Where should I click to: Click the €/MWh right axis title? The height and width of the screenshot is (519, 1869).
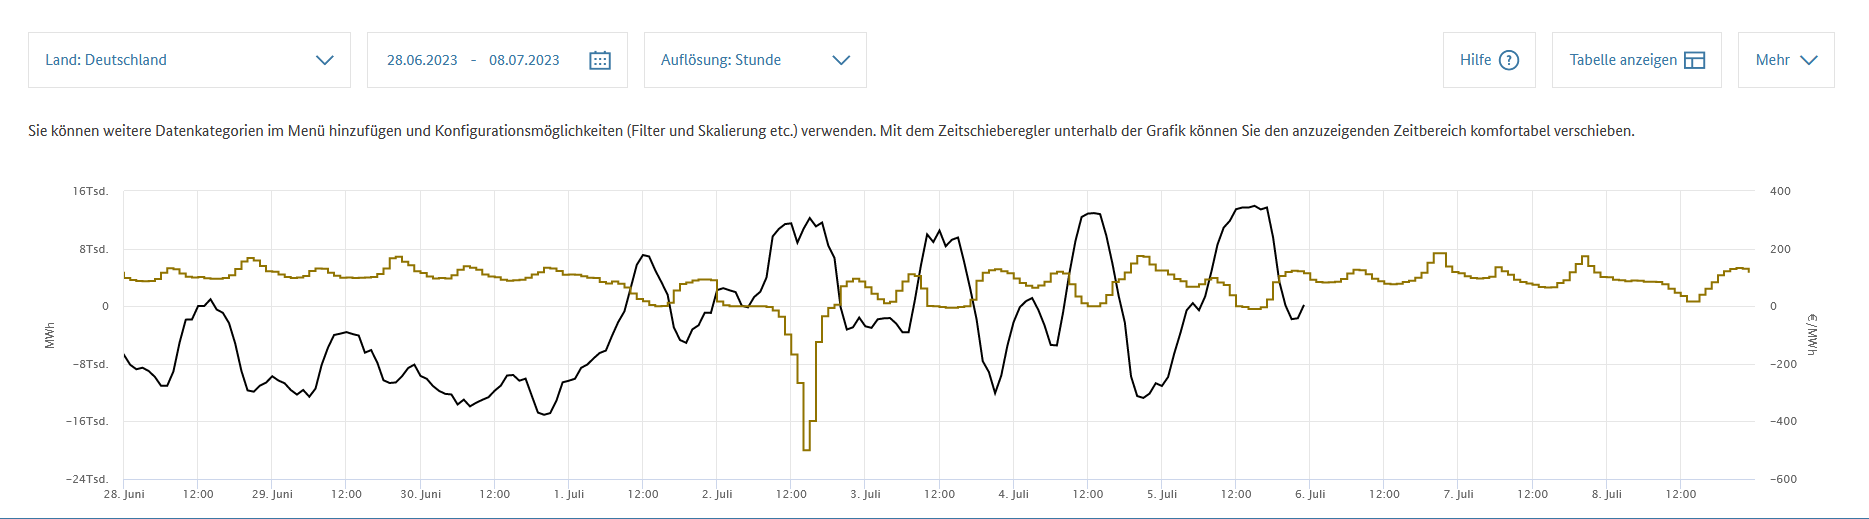[1812, 334]
